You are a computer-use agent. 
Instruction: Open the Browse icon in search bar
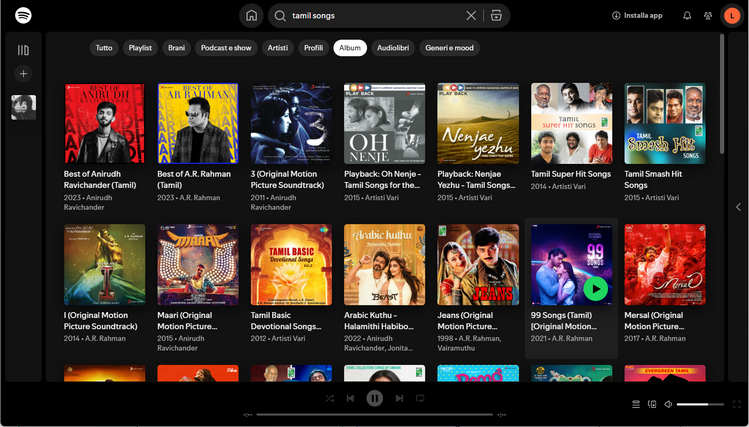pos(496,16)
